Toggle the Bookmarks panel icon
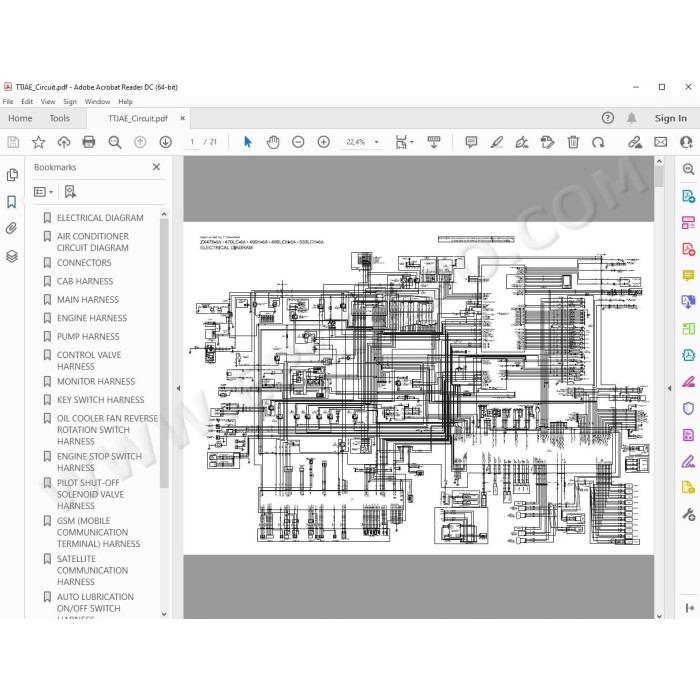 click(12, 202)
